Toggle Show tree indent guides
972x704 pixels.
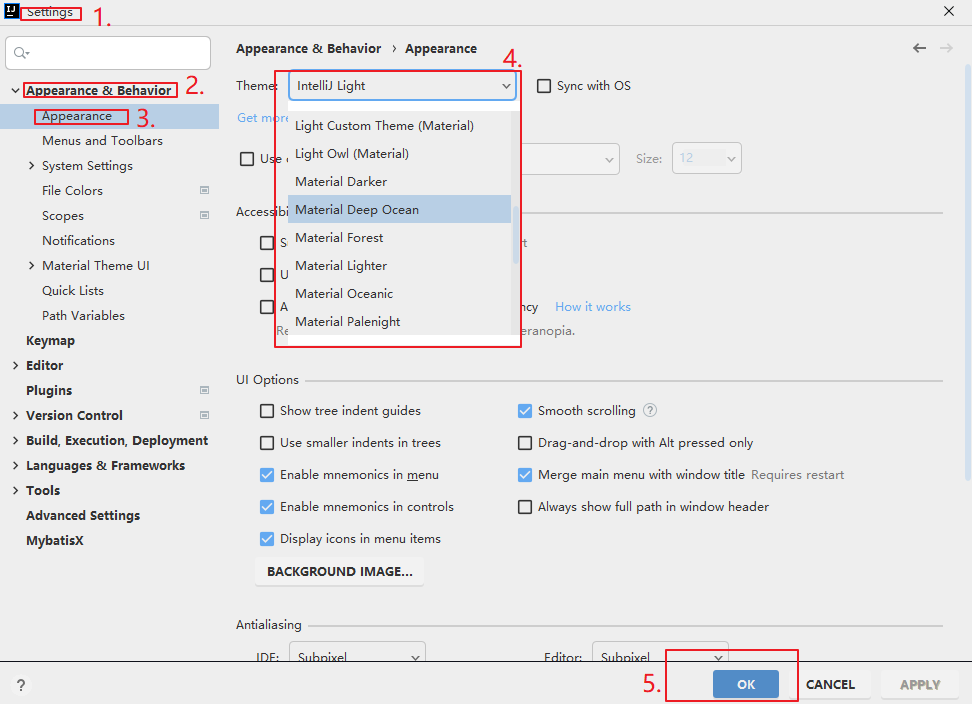coord(267,411)
